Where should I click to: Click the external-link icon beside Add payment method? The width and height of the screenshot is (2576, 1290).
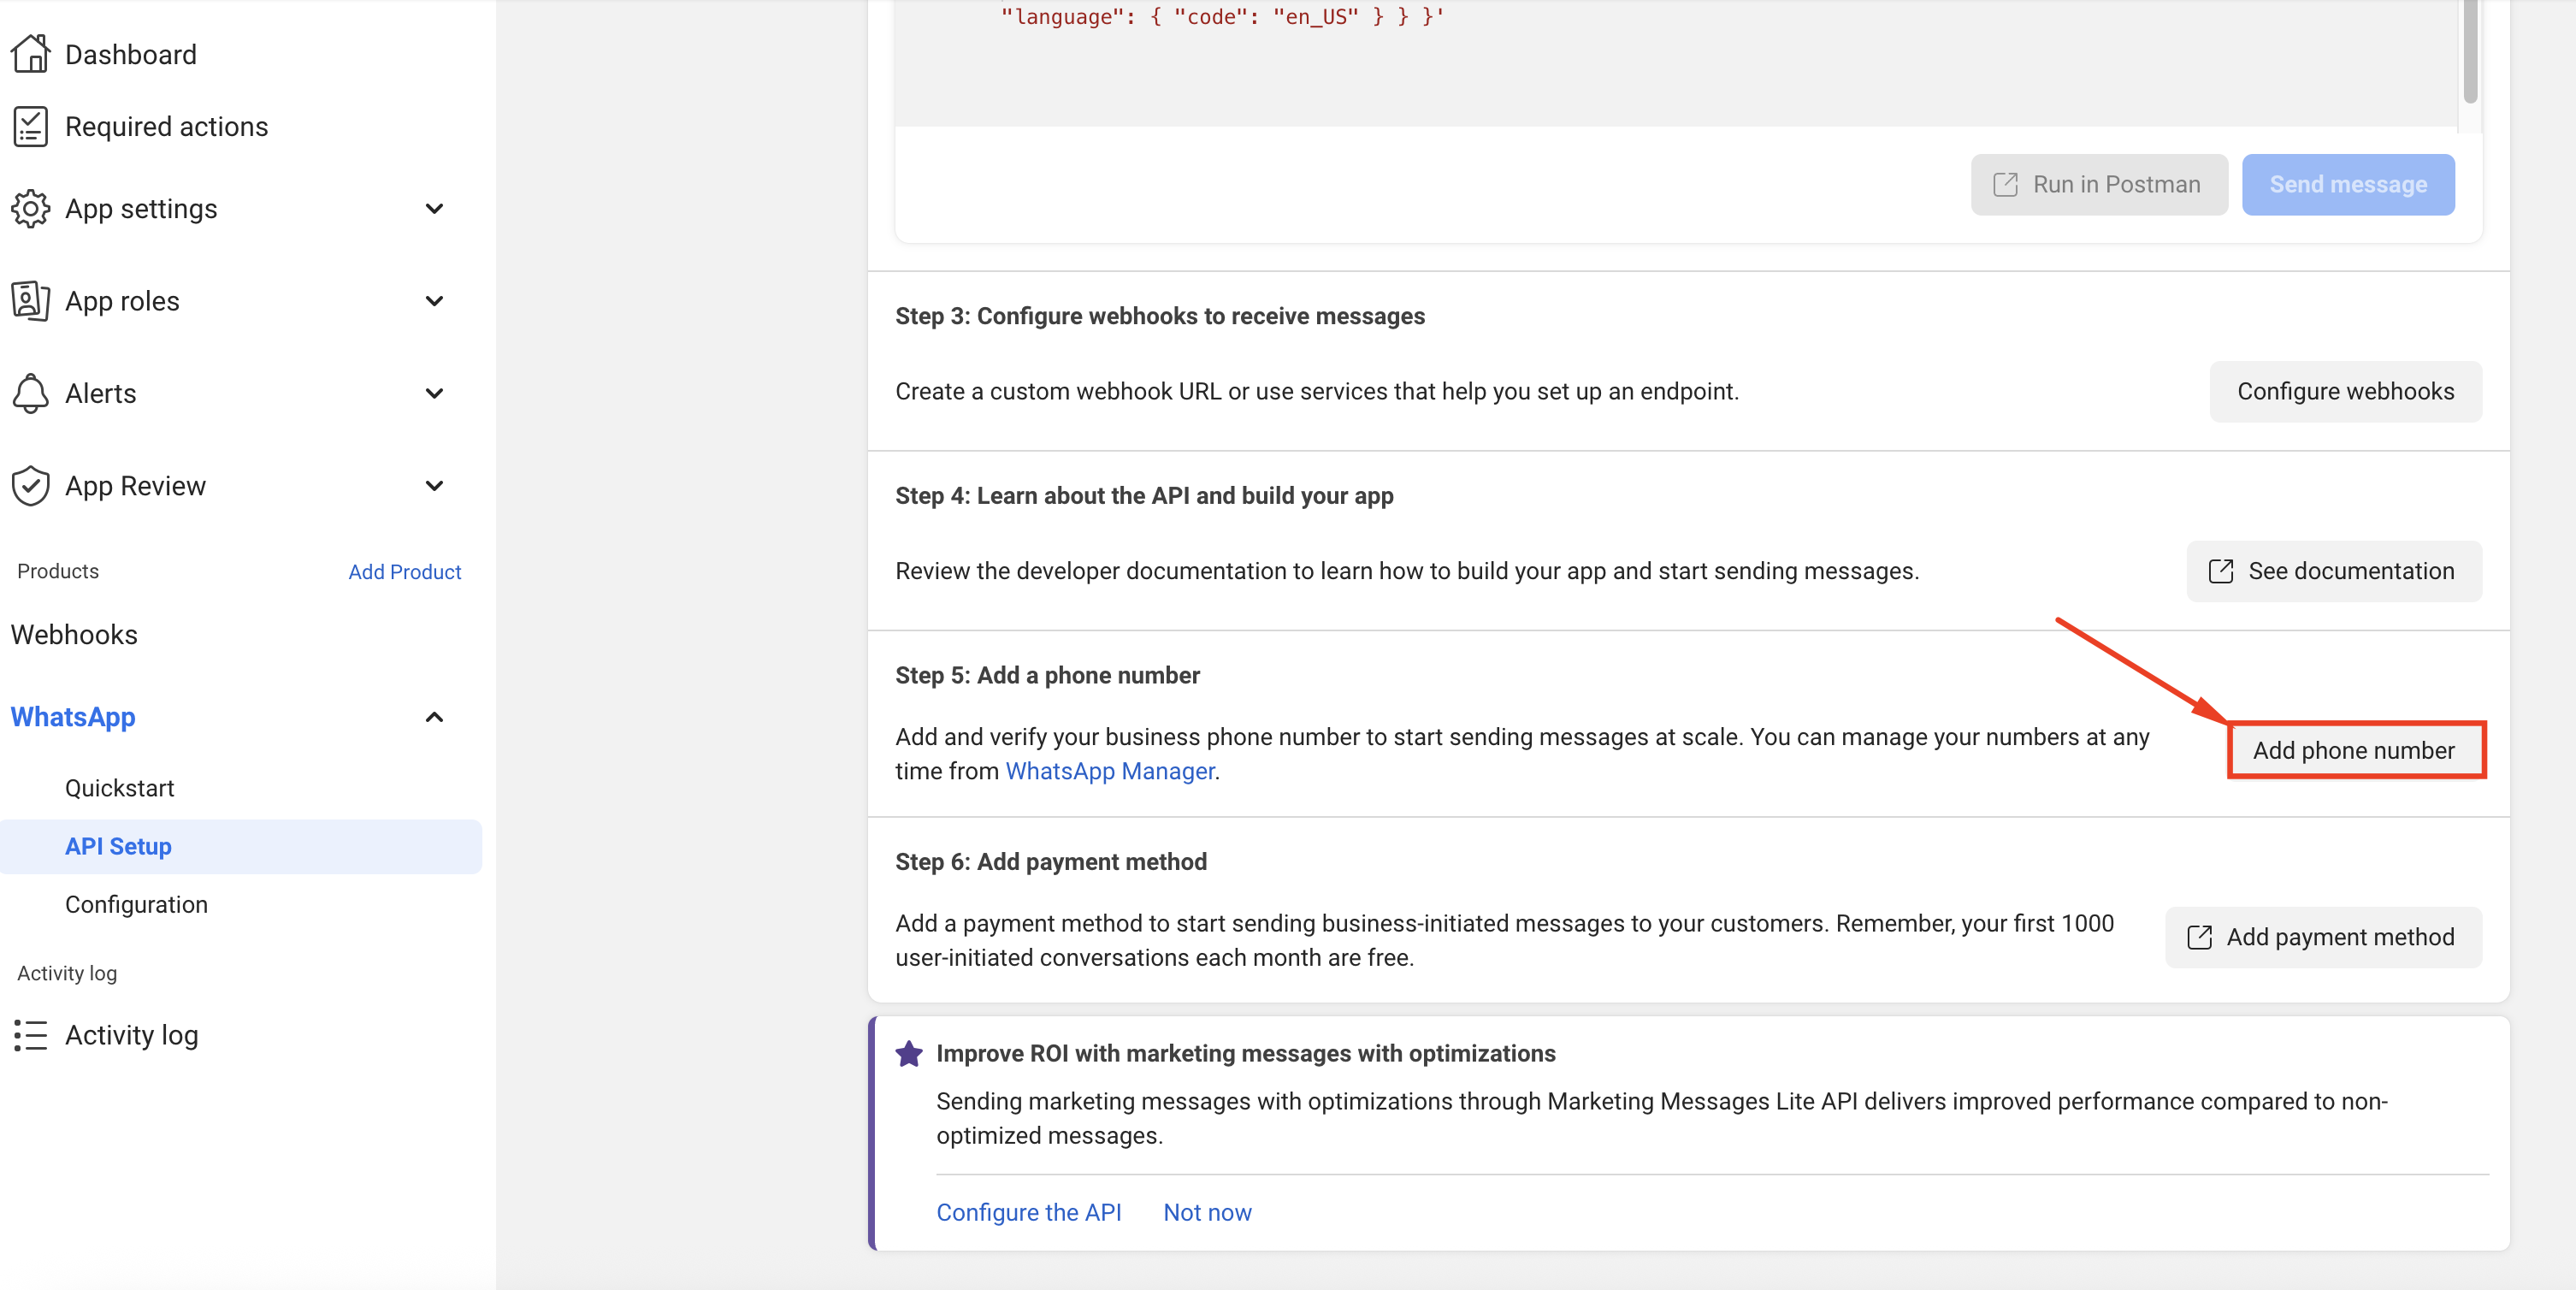click(x=2199, y=937)
